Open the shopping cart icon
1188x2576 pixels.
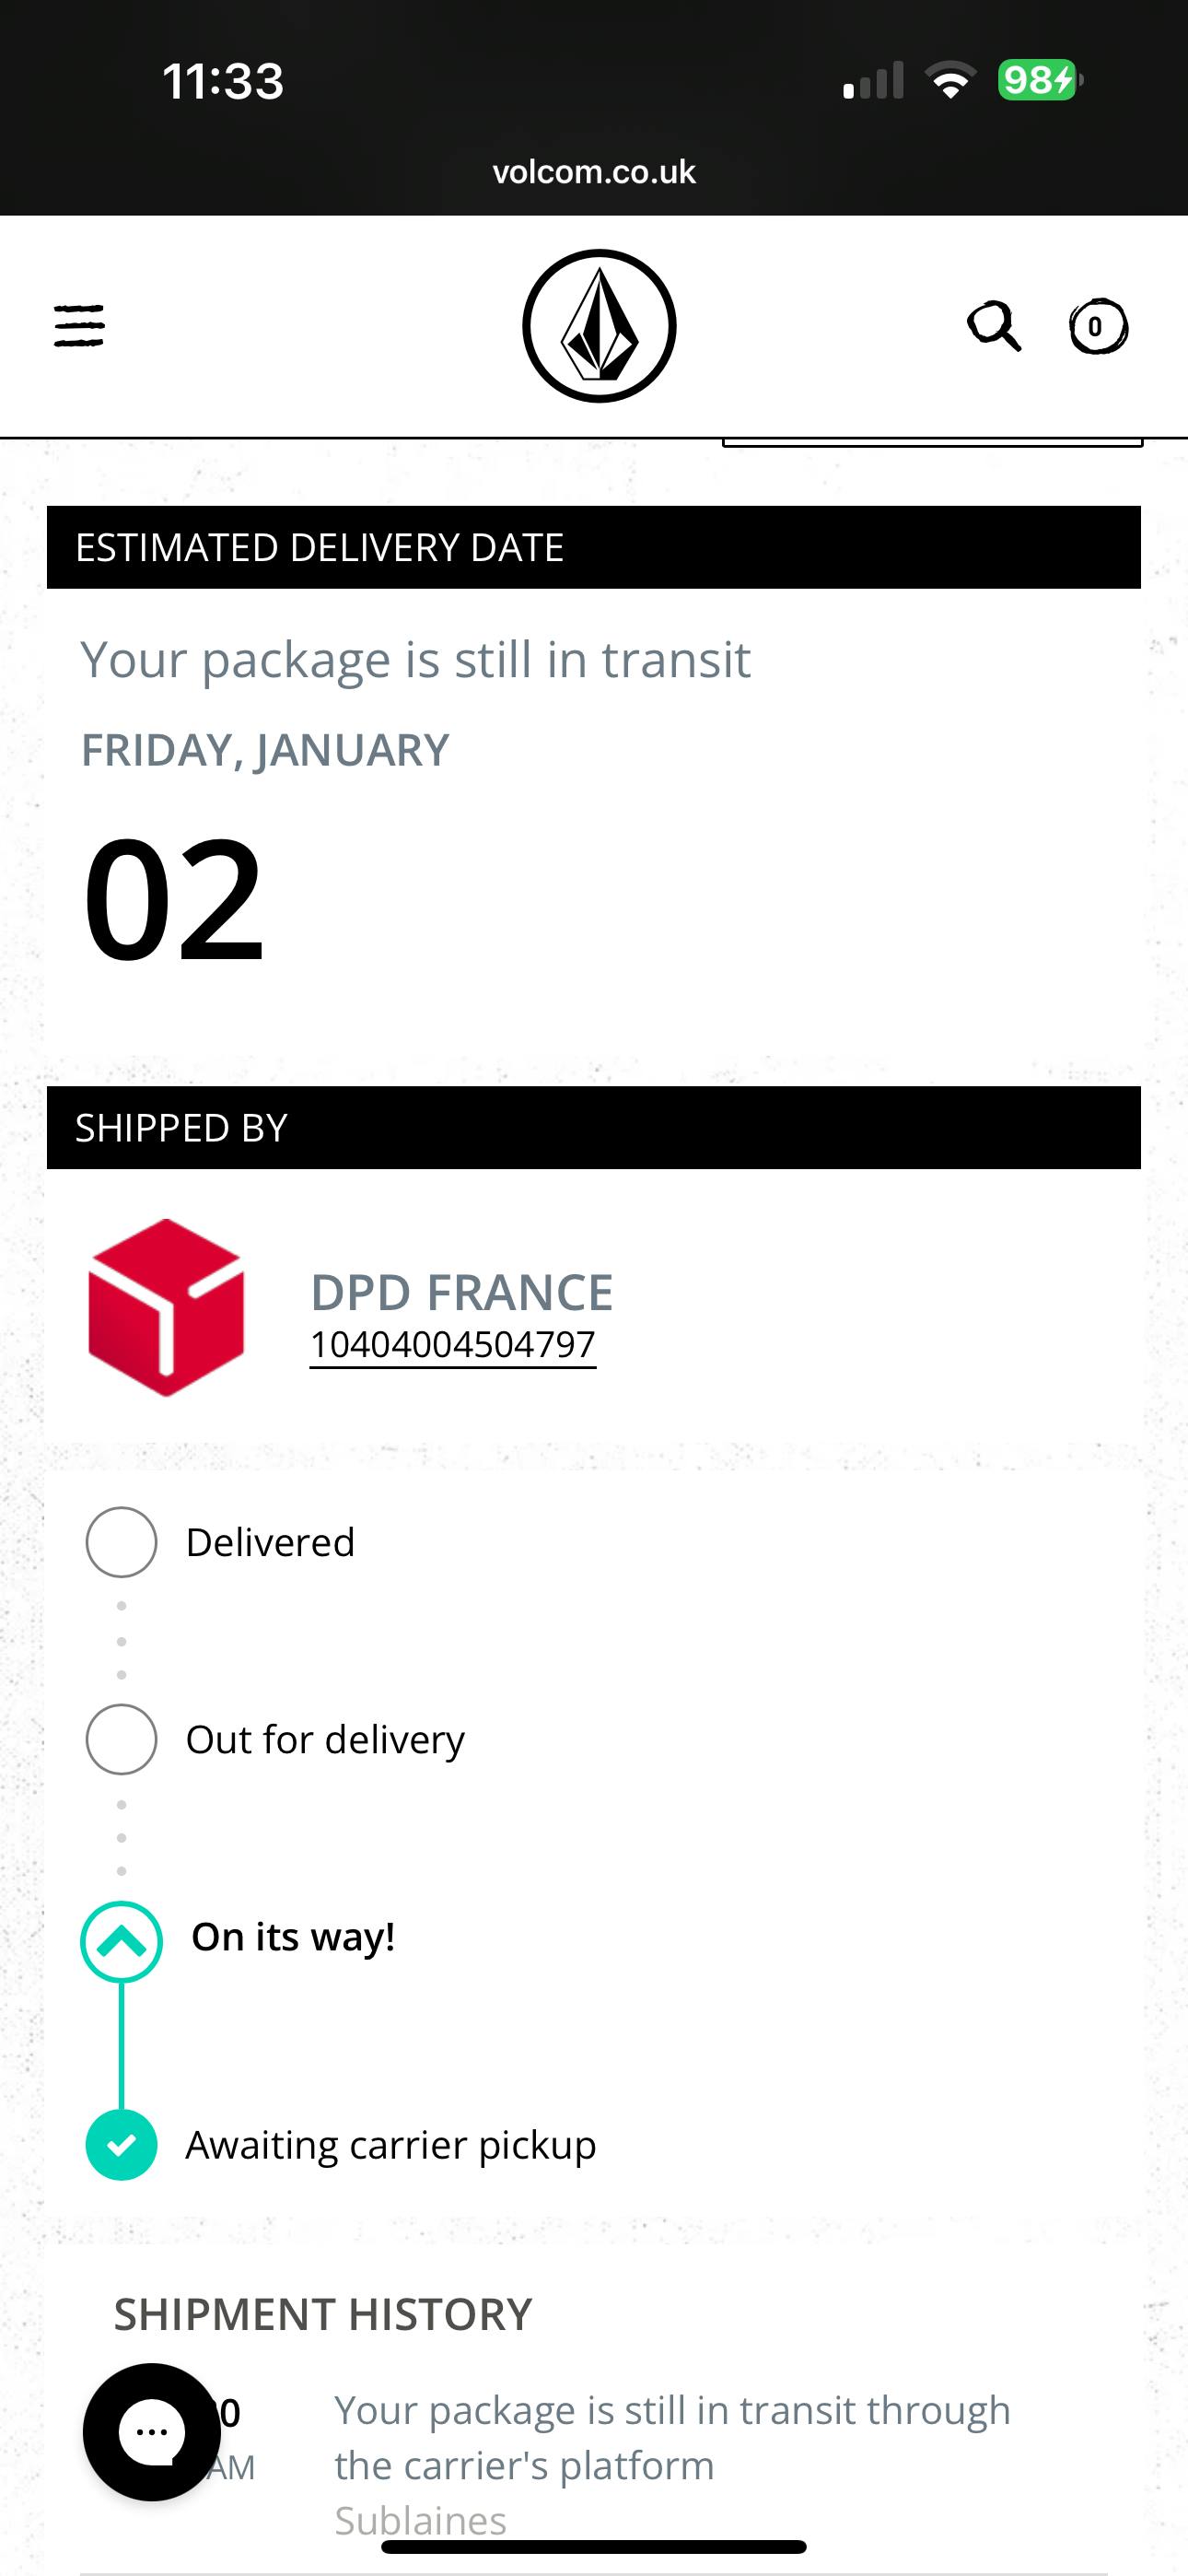[x=1098, y=326]
